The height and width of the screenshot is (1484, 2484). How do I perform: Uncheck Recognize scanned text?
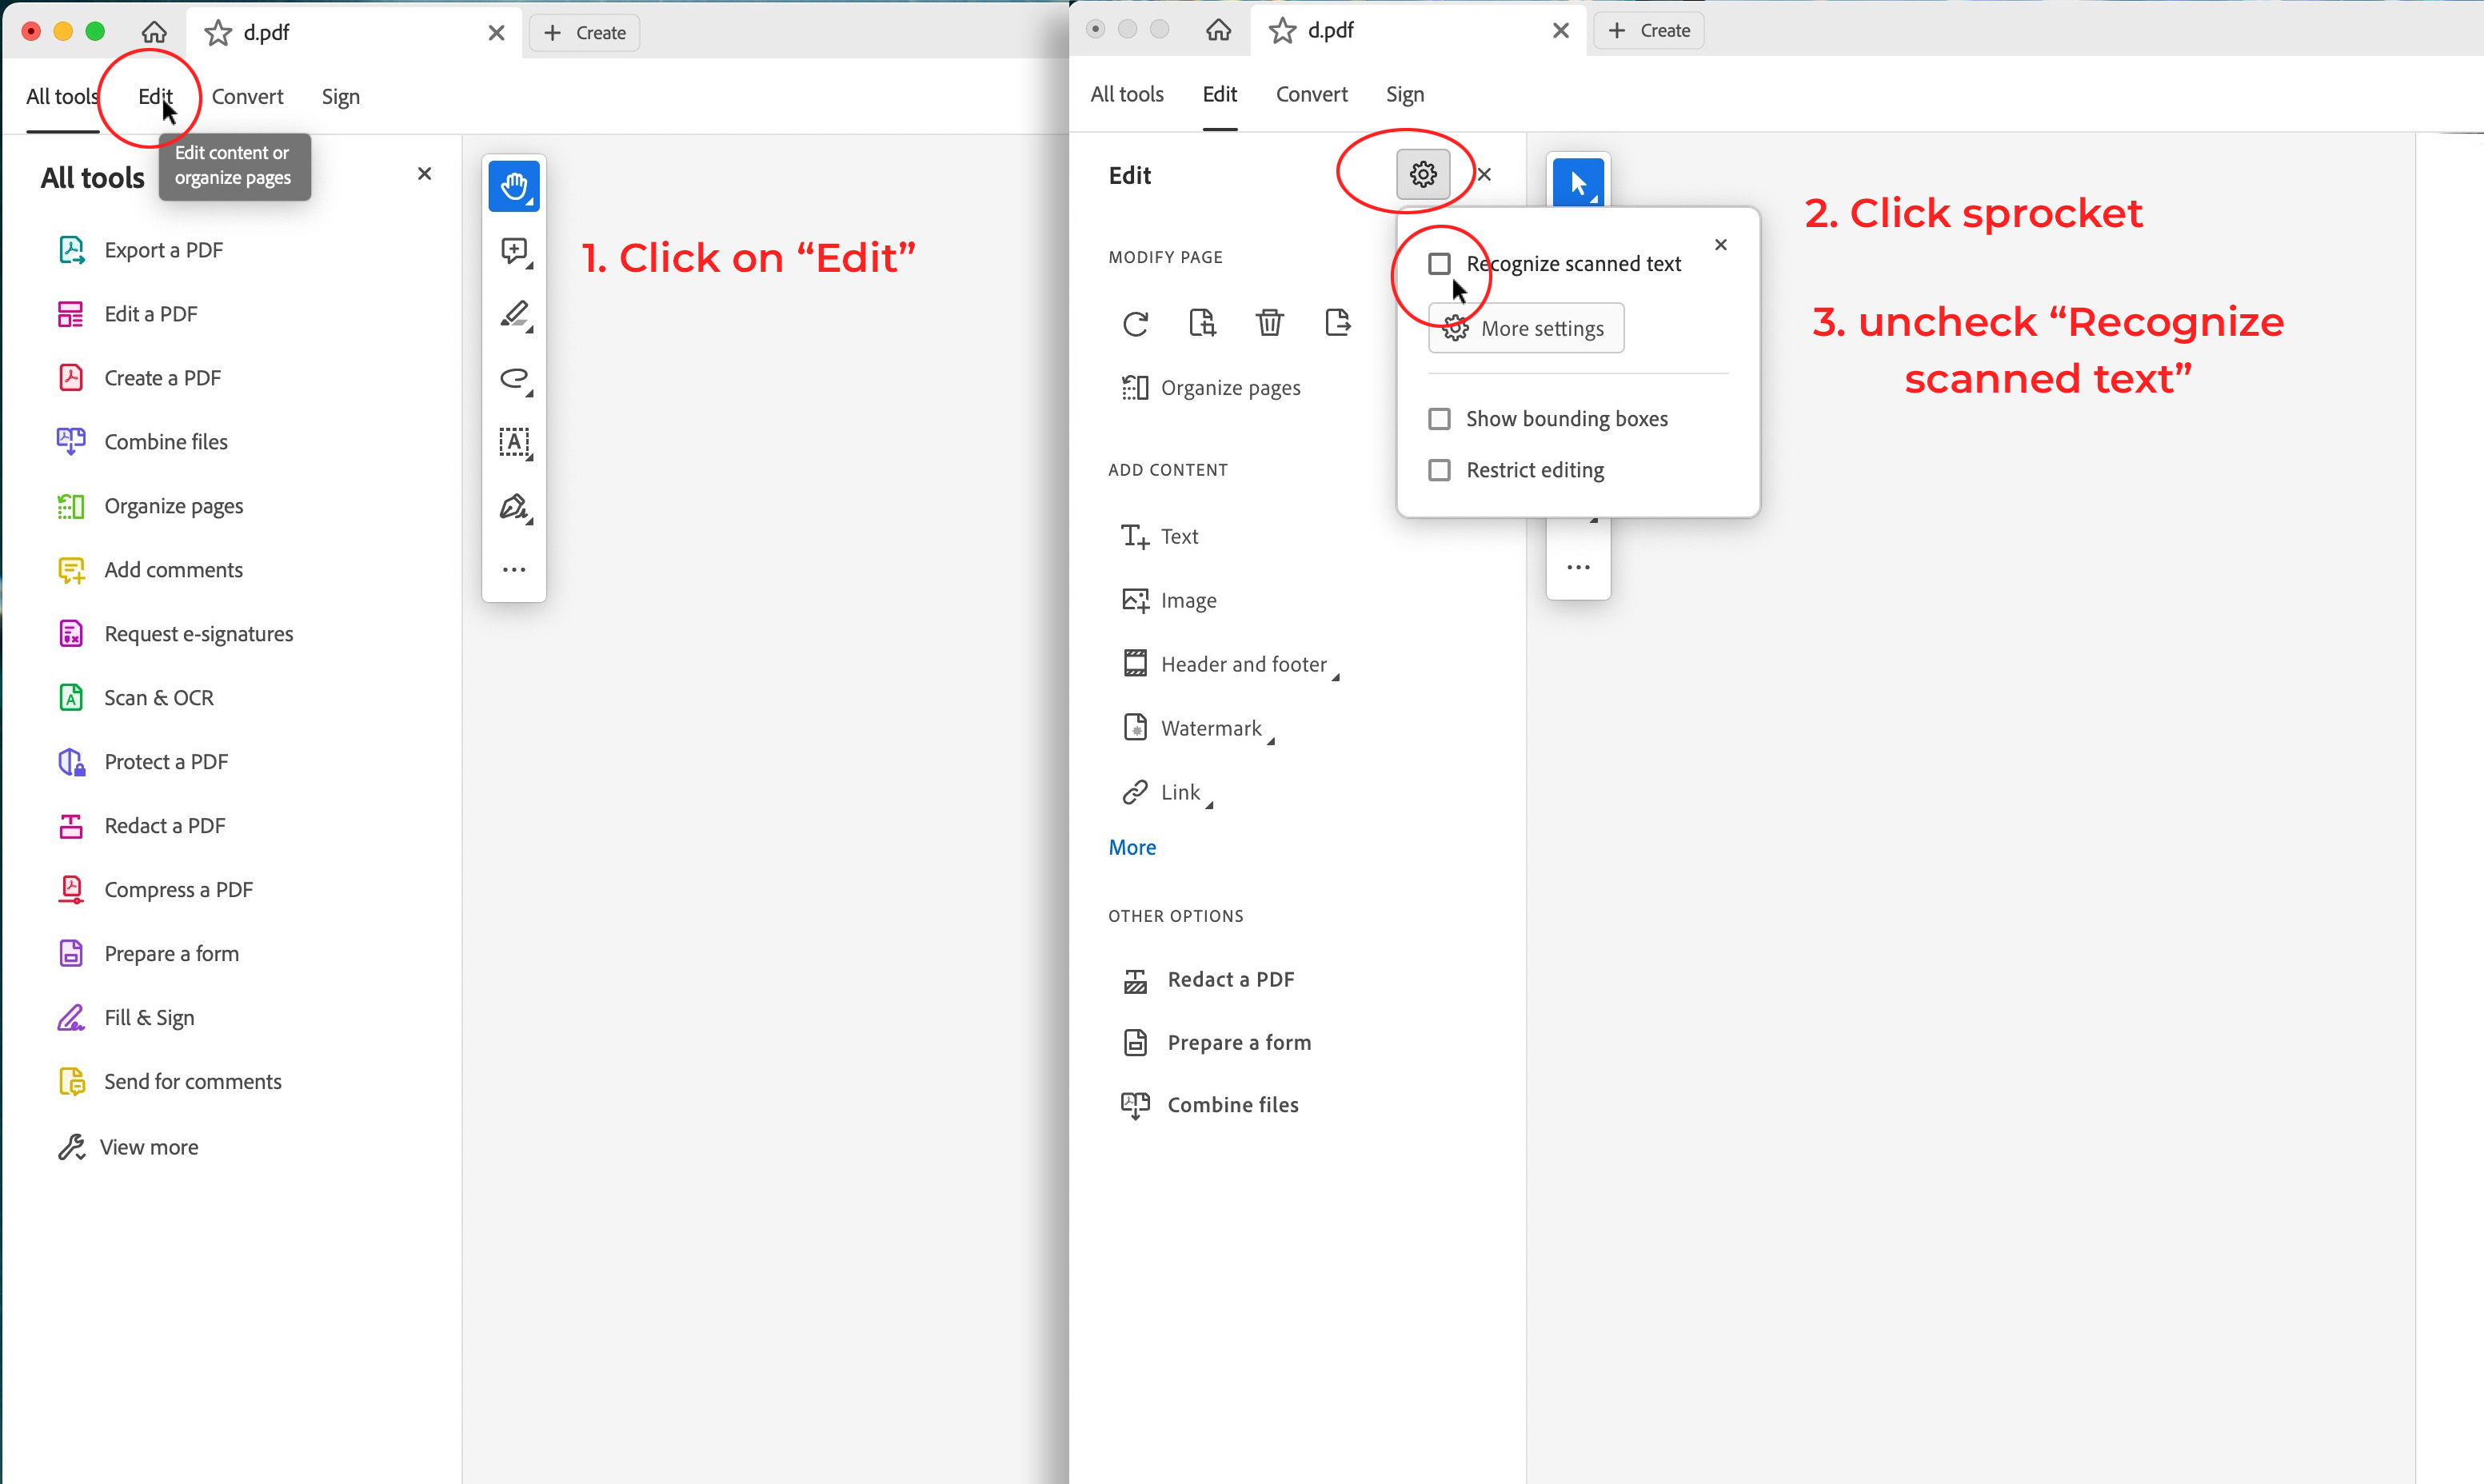tap(1440, 263)
